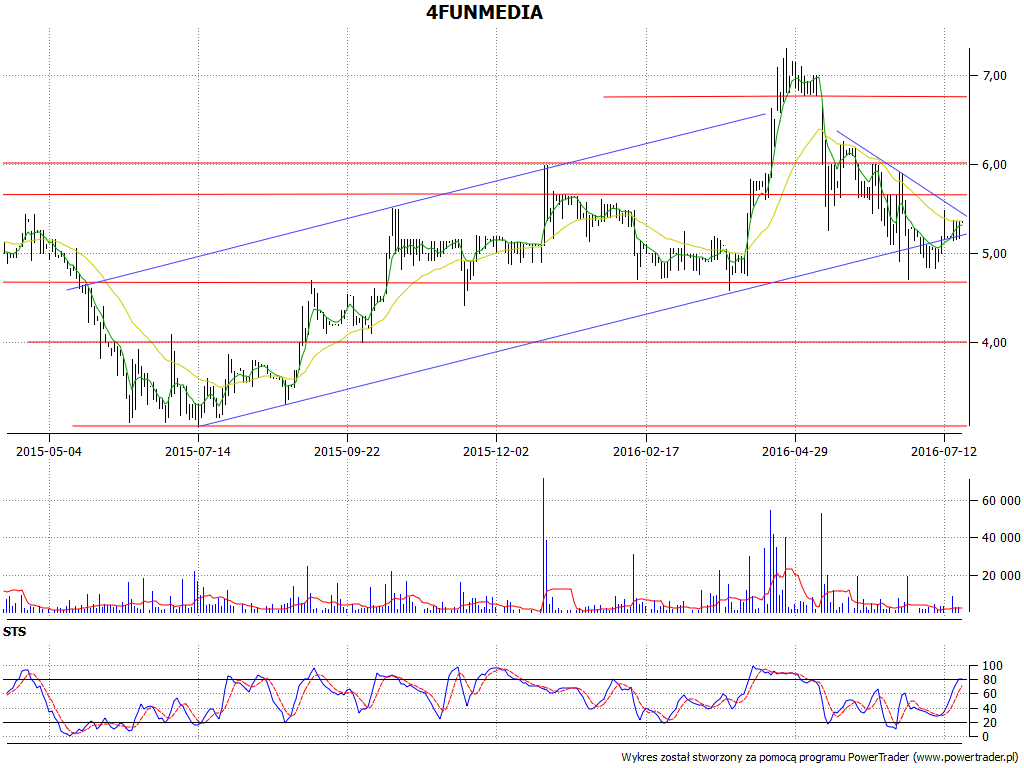Click the 60 level on STS axis
Screen dimensions: 1024x768
(990, 694)
